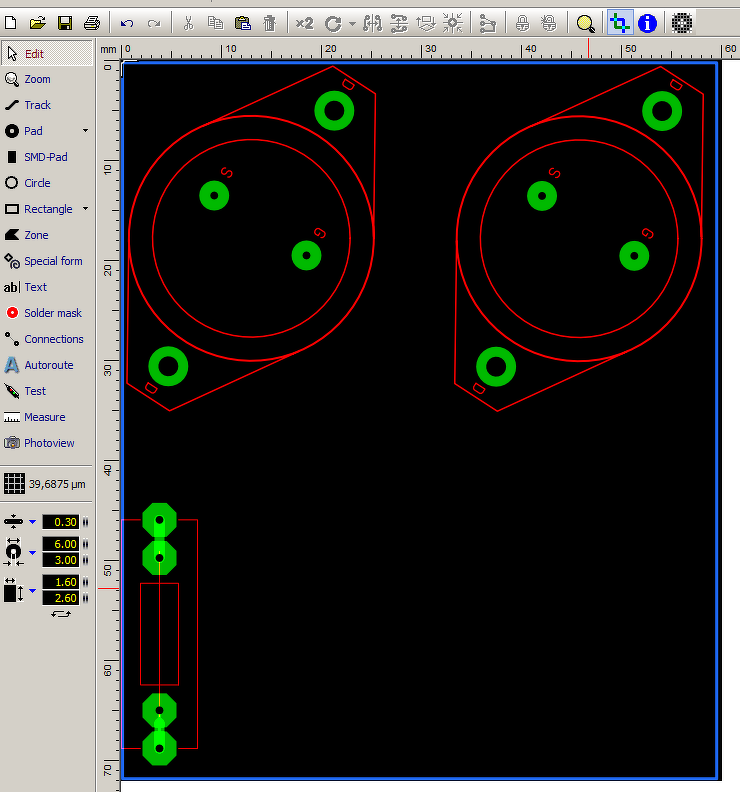
Task: Swap SMD pad width and height
Action: (x=61, y=614)
